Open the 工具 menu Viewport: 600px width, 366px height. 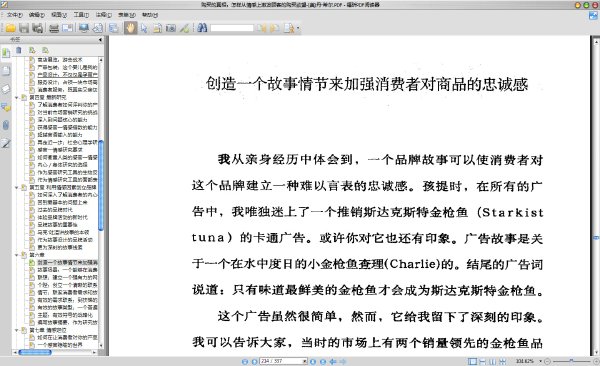pos(81,15)
